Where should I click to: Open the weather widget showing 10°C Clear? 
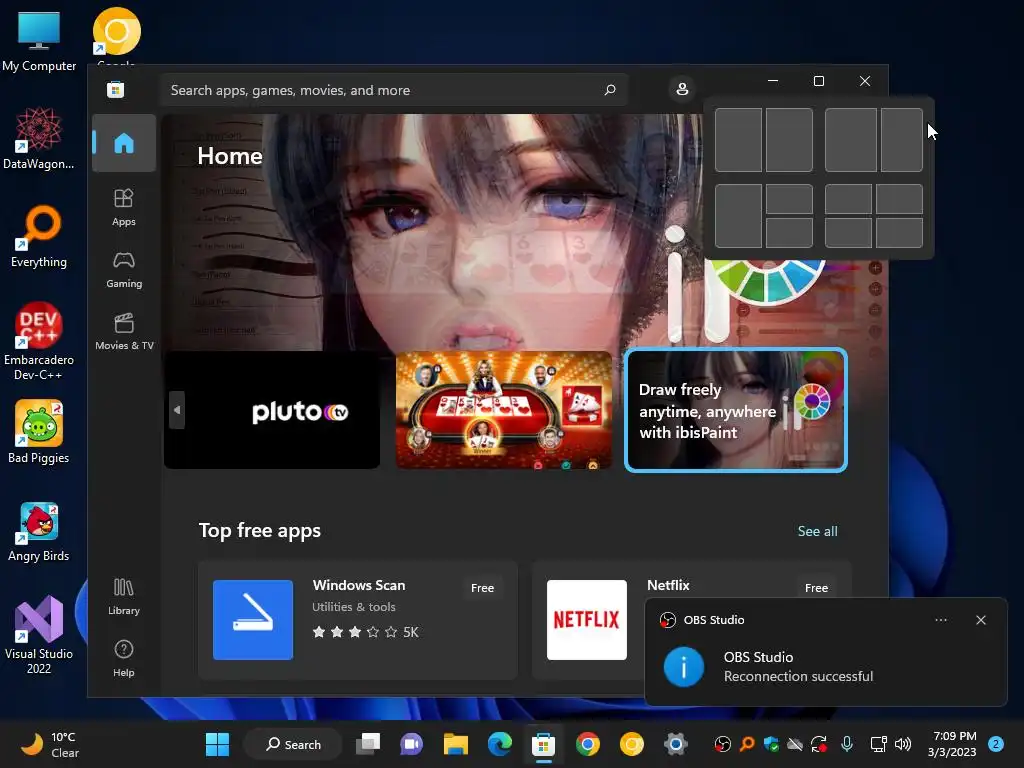pyautogui.click(x=50, y=744)
